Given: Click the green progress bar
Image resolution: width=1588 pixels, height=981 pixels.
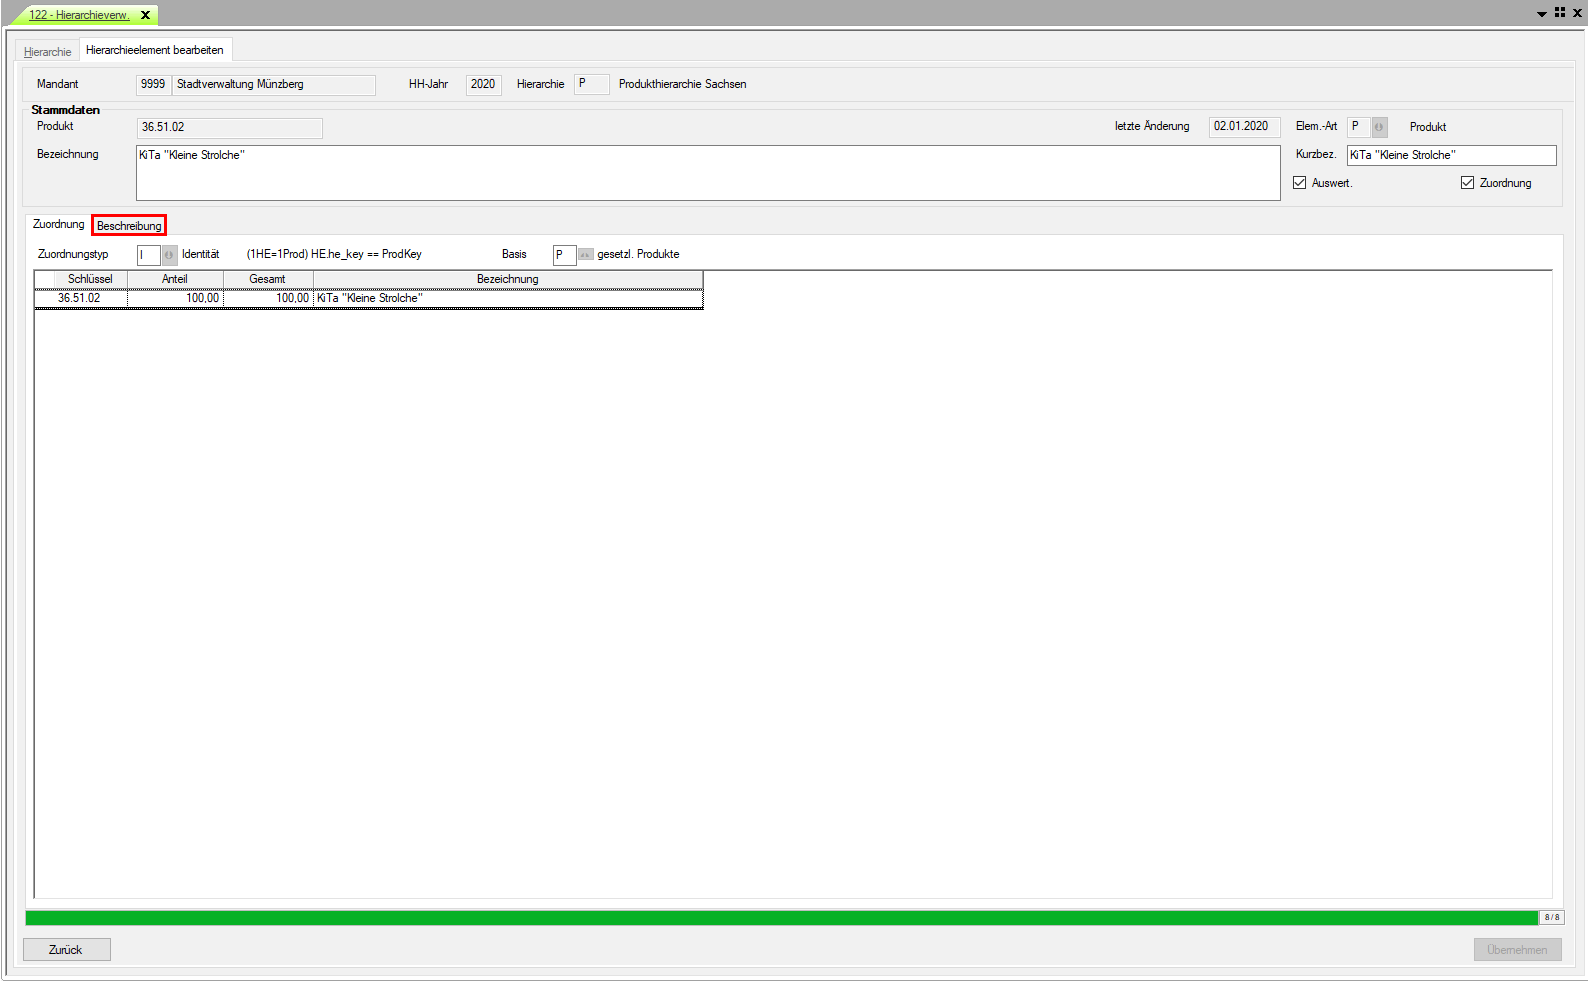Looking at the screenshot, I should point(780,918).
